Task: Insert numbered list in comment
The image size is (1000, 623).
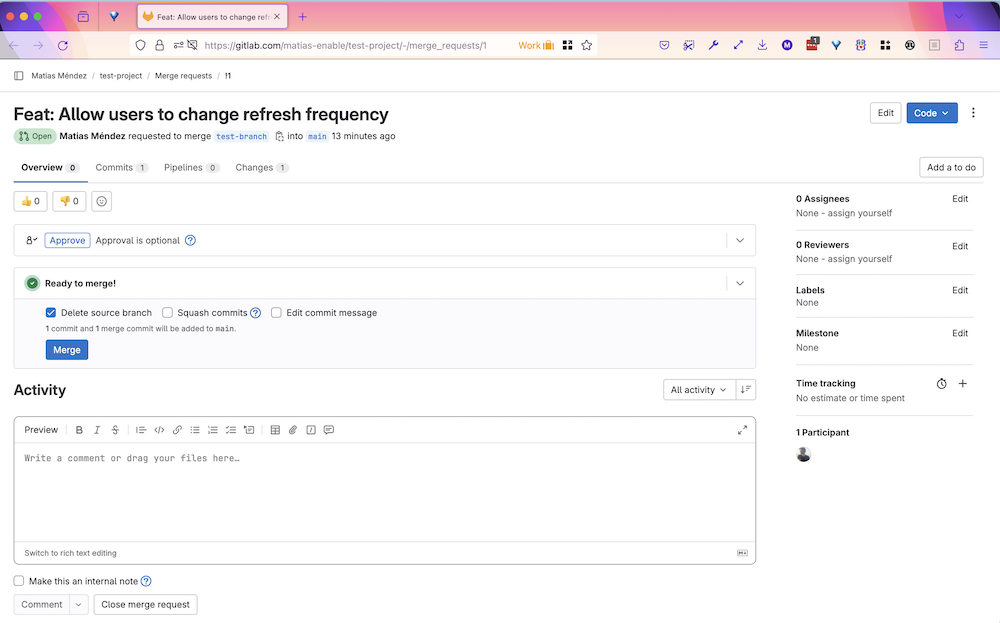Action: (213, 430)
